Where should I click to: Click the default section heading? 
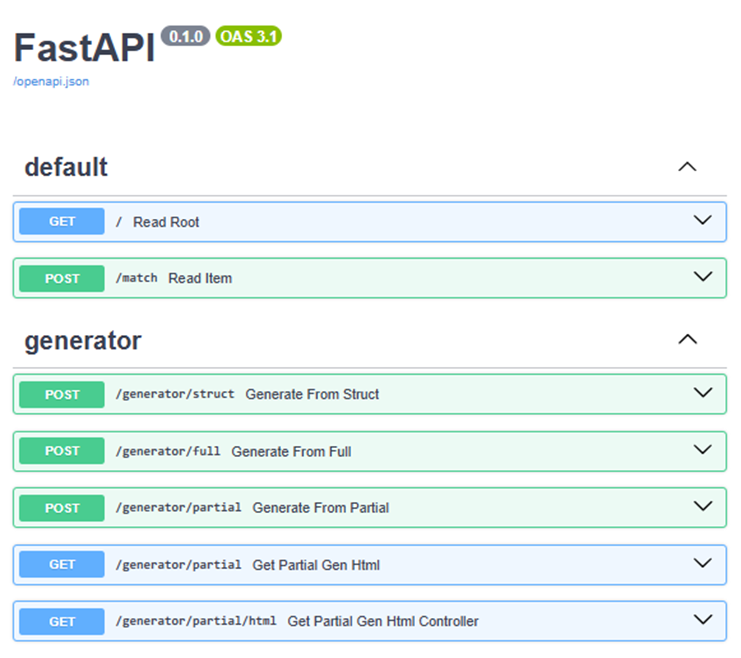click(x=66, y=167)
